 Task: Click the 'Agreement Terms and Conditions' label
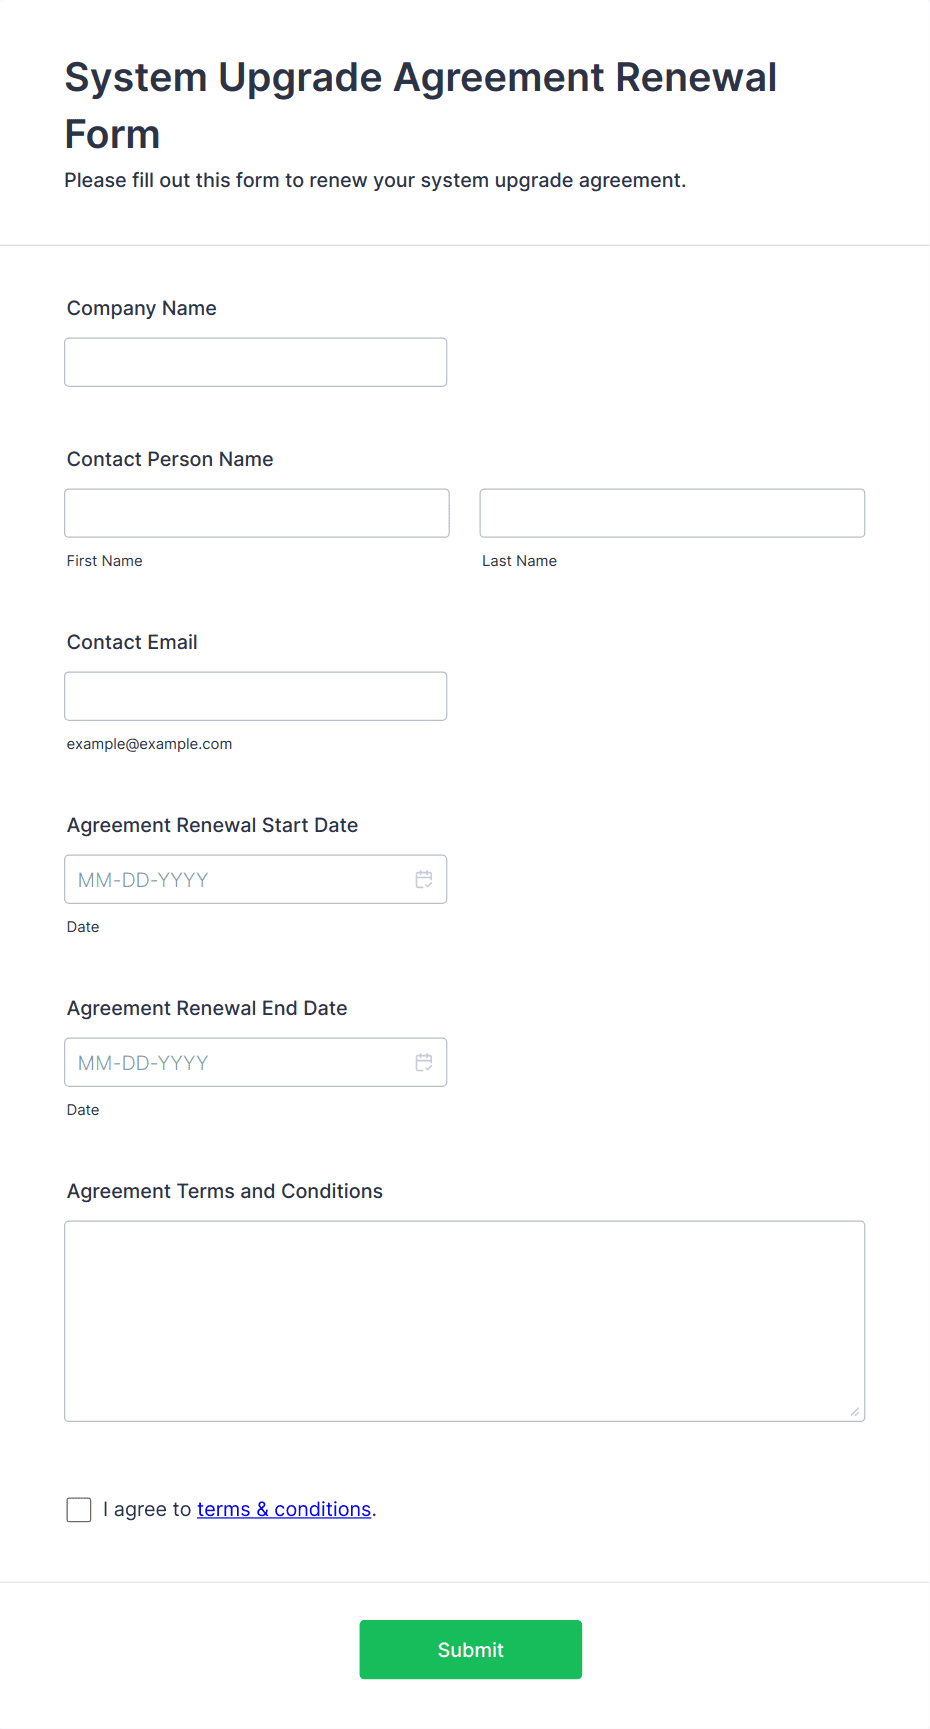click(225, 1191)
